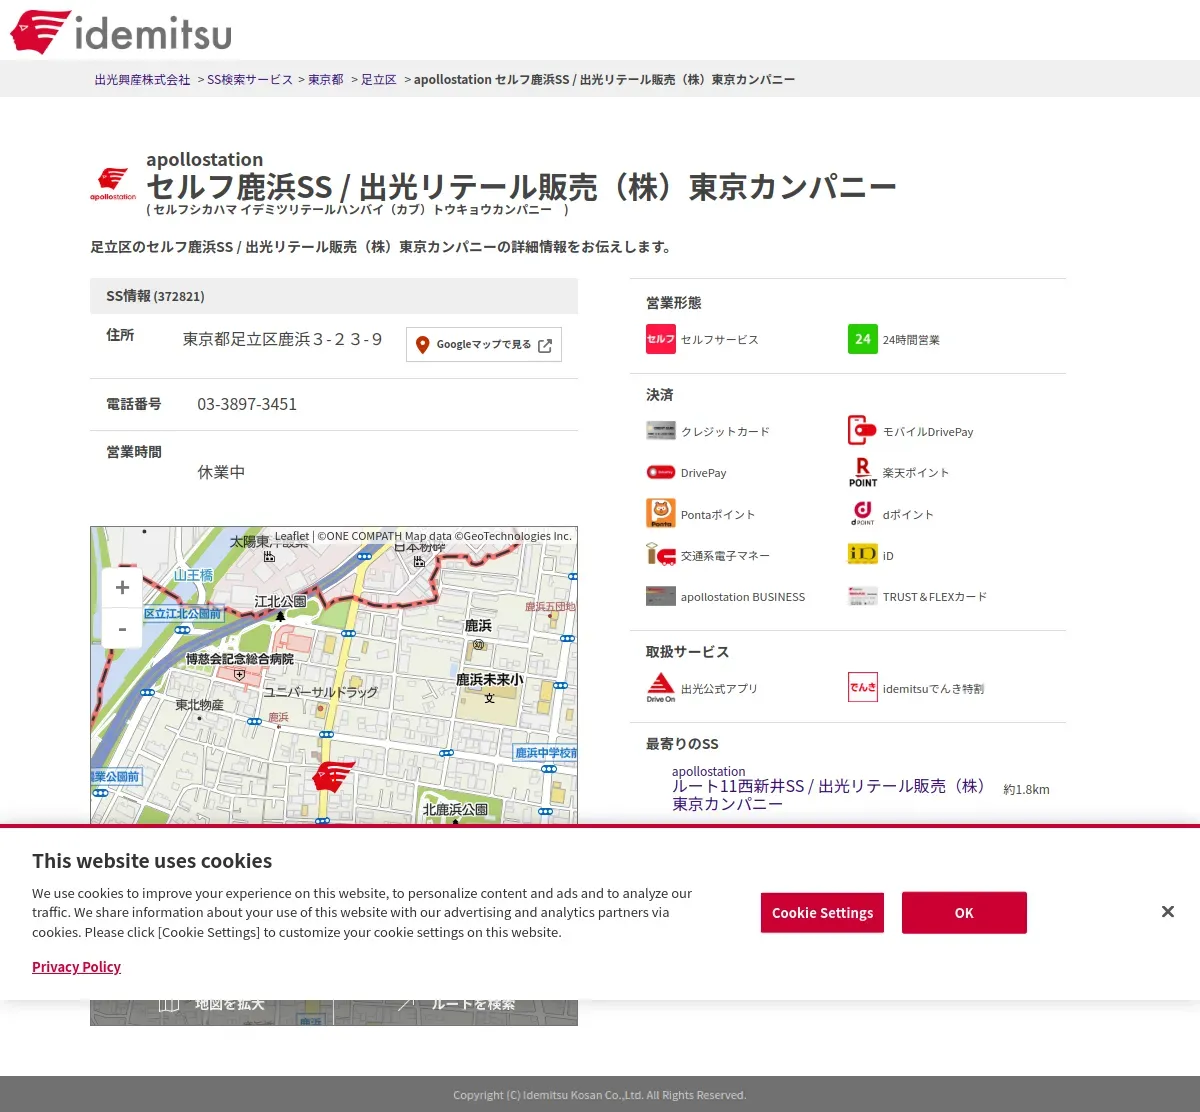Click the セルフサービス label
This screenshot has width=1200, height=1112.
point(720,340)
